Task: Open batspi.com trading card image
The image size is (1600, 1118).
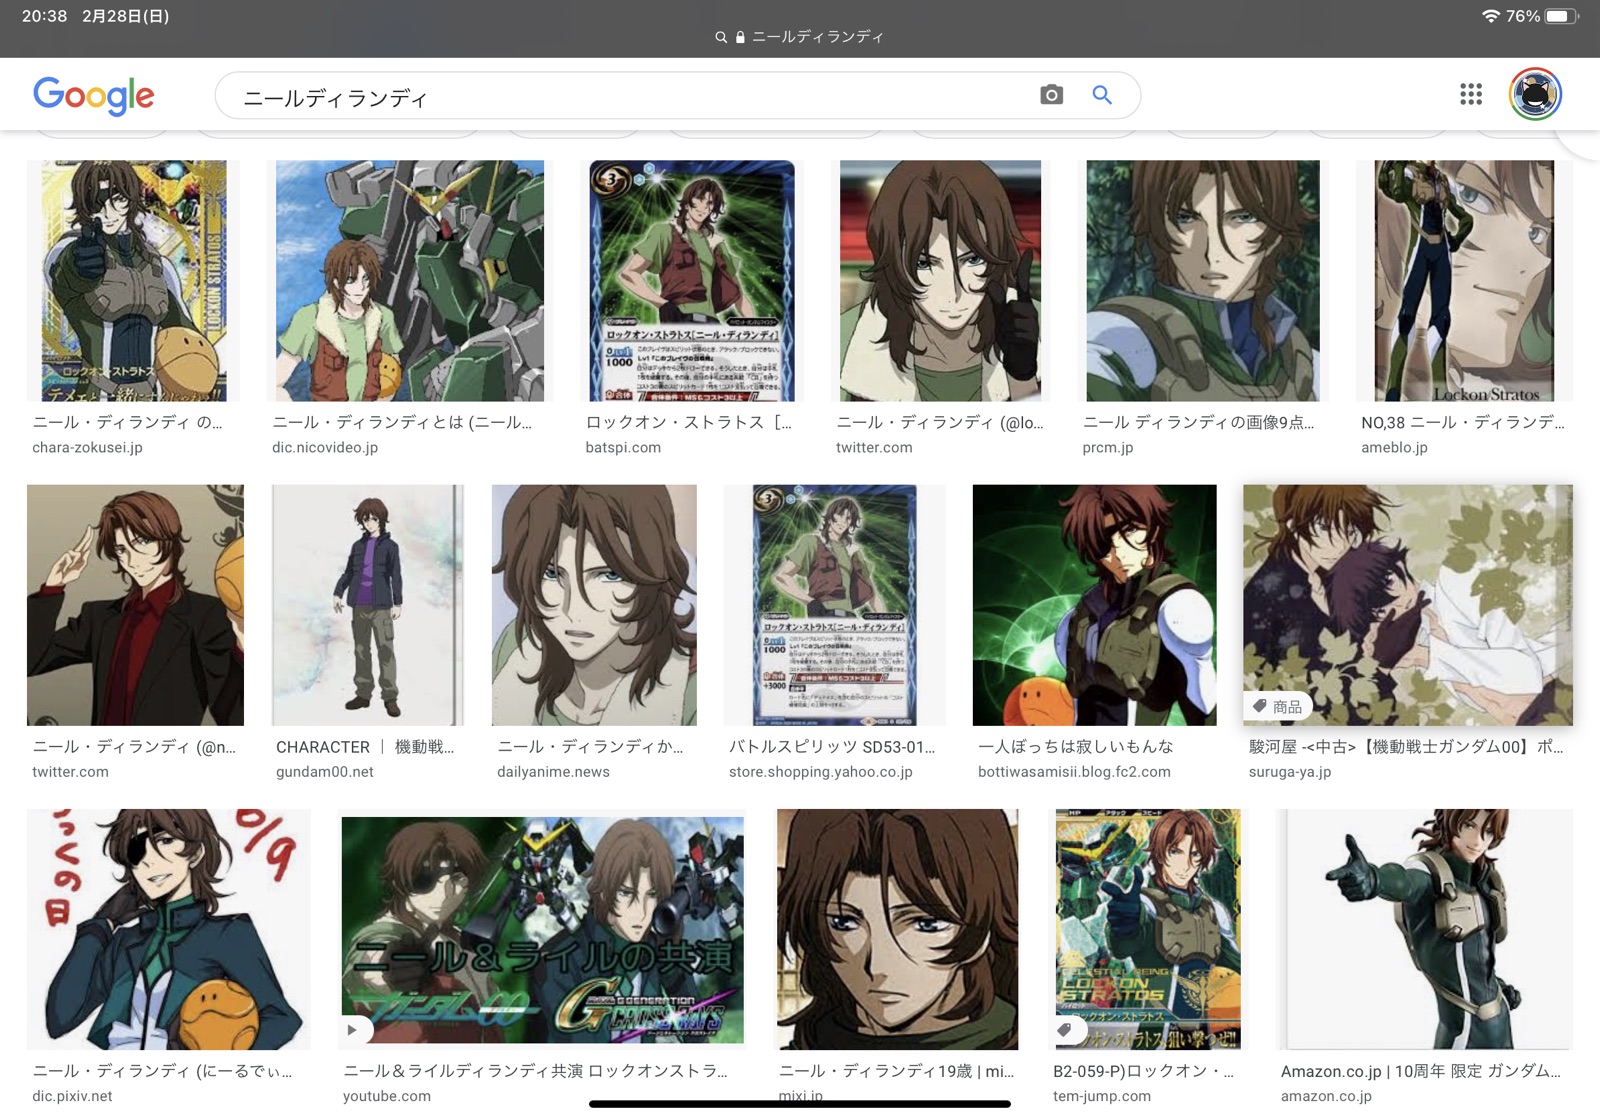Action: point(692,281)
